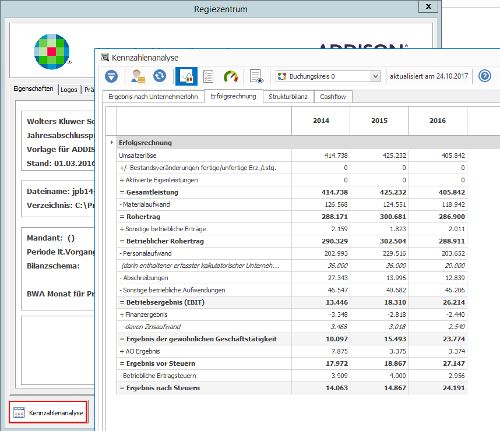Screen dimensions: 500x431
Task: Select the Erfolgsrechnung tab
Action: tap(233, 96)
